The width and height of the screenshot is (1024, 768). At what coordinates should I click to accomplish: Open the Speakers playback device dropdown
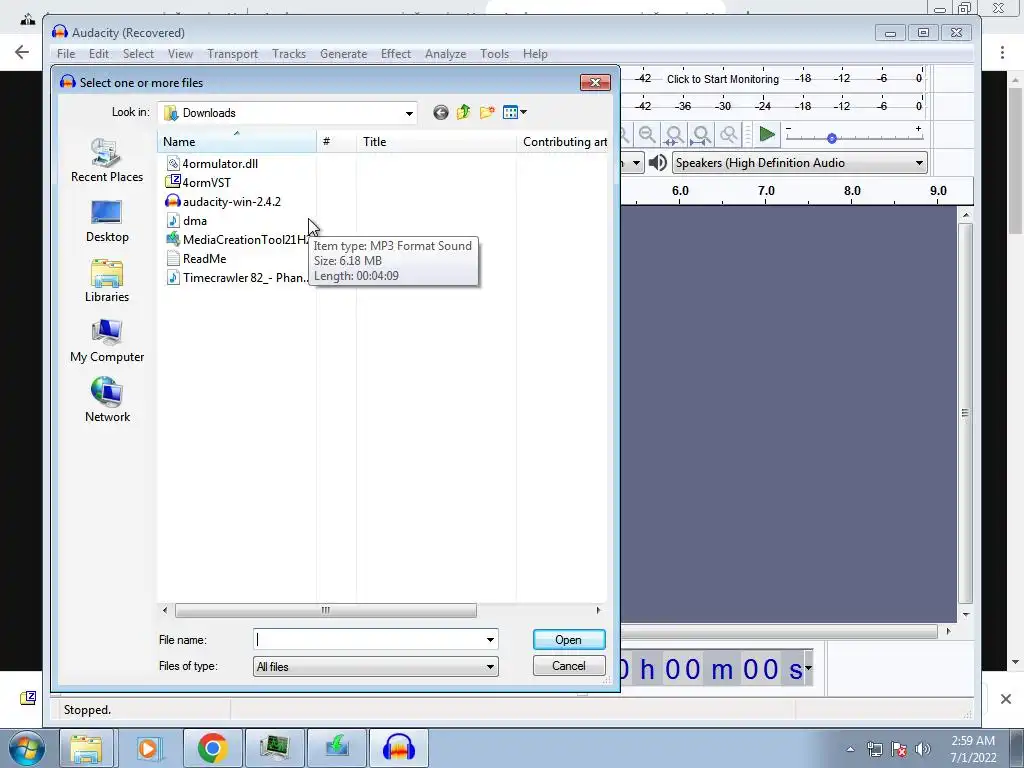tap(800, 163)
